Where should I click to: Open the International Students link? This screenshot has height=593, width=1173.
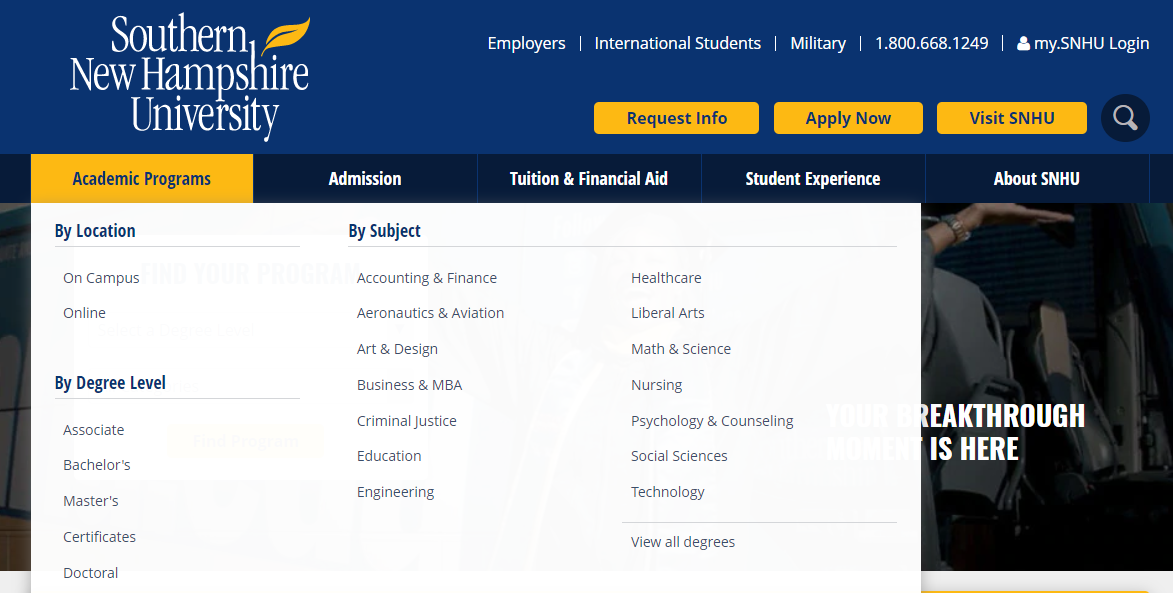point(678,43)
